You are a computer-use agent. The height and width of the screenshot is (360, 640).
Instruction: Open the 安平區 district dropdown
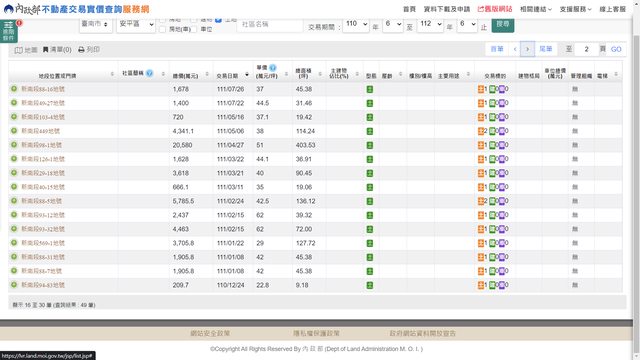click(136, 24)
